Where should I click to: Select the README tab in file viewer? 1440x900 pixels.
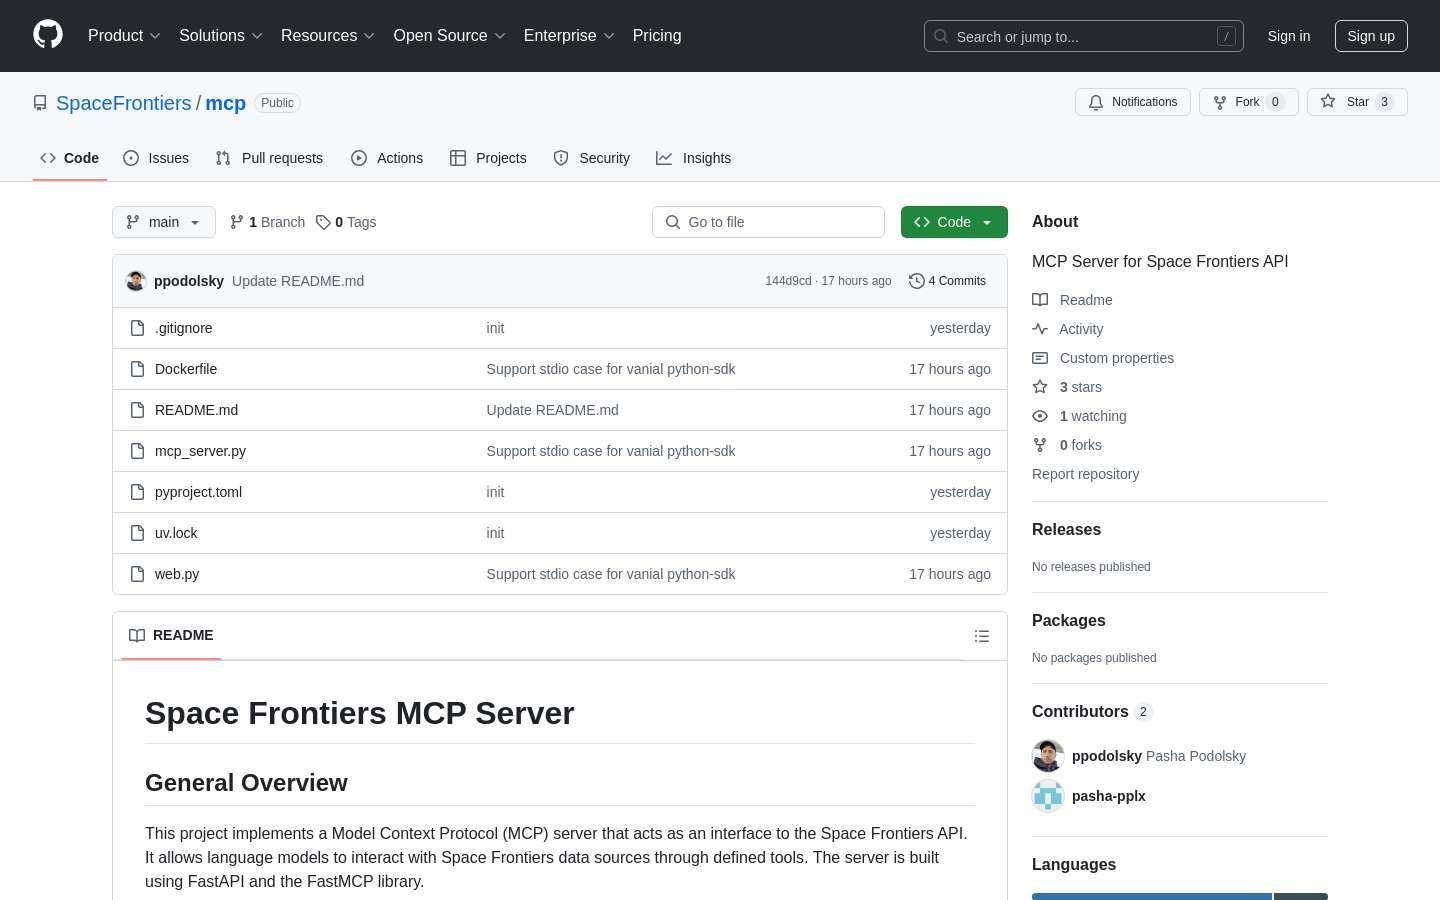(x=171, y=636)
